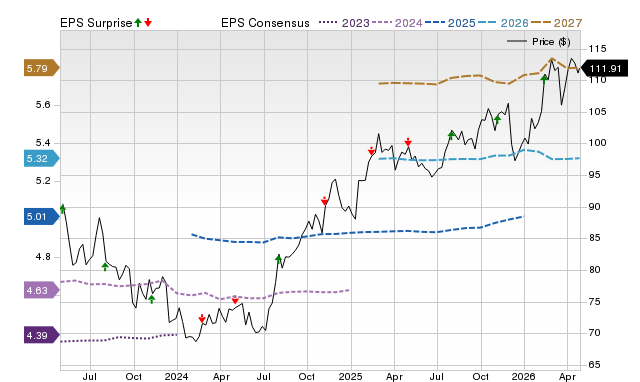
Task: Click the 2025 label on time axis
Action: [x=350, y=376]
